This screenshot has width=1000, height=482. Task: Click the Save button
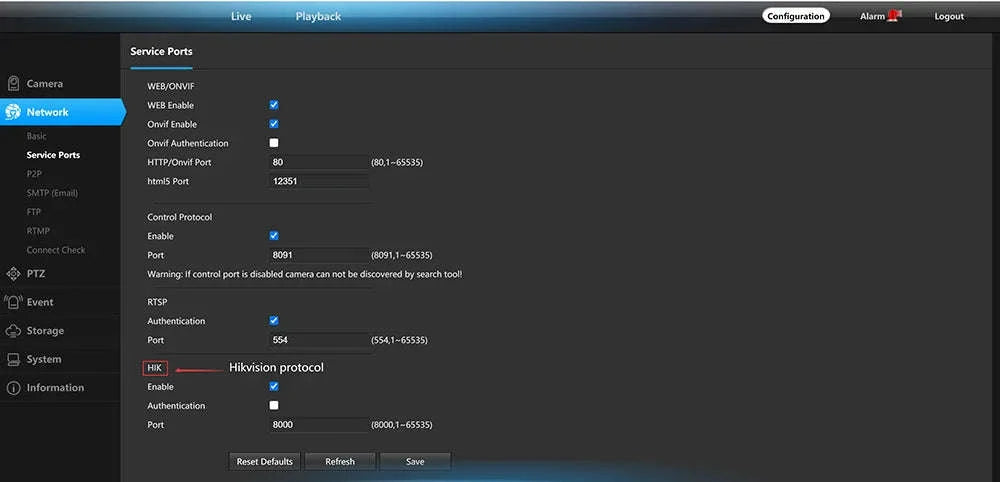tap(415, 462)
